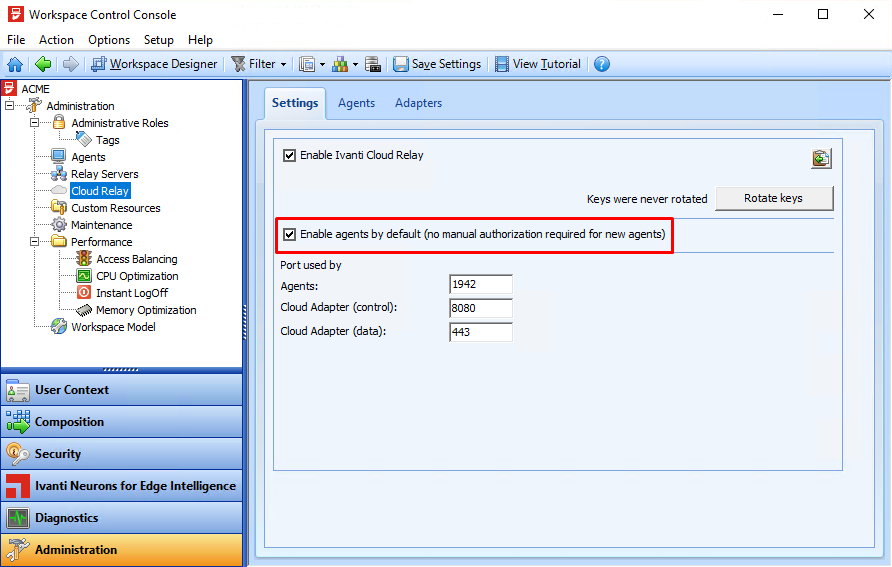This screenshot has width=892, height=567.
Task: Click the Rotate keys button
Action: coord(773,198)
